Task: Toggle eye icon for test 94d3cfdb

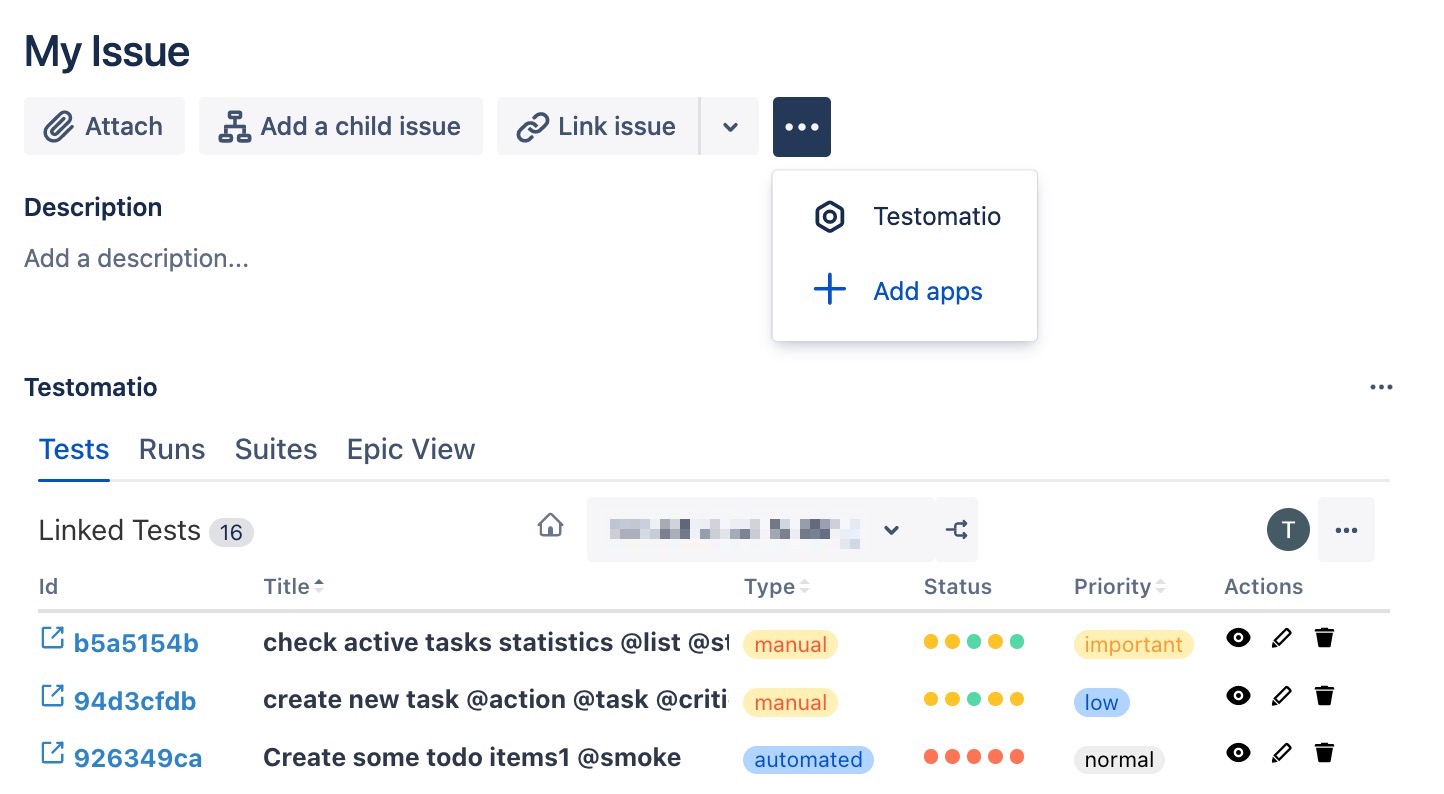Action: (x=1238, y=696)
